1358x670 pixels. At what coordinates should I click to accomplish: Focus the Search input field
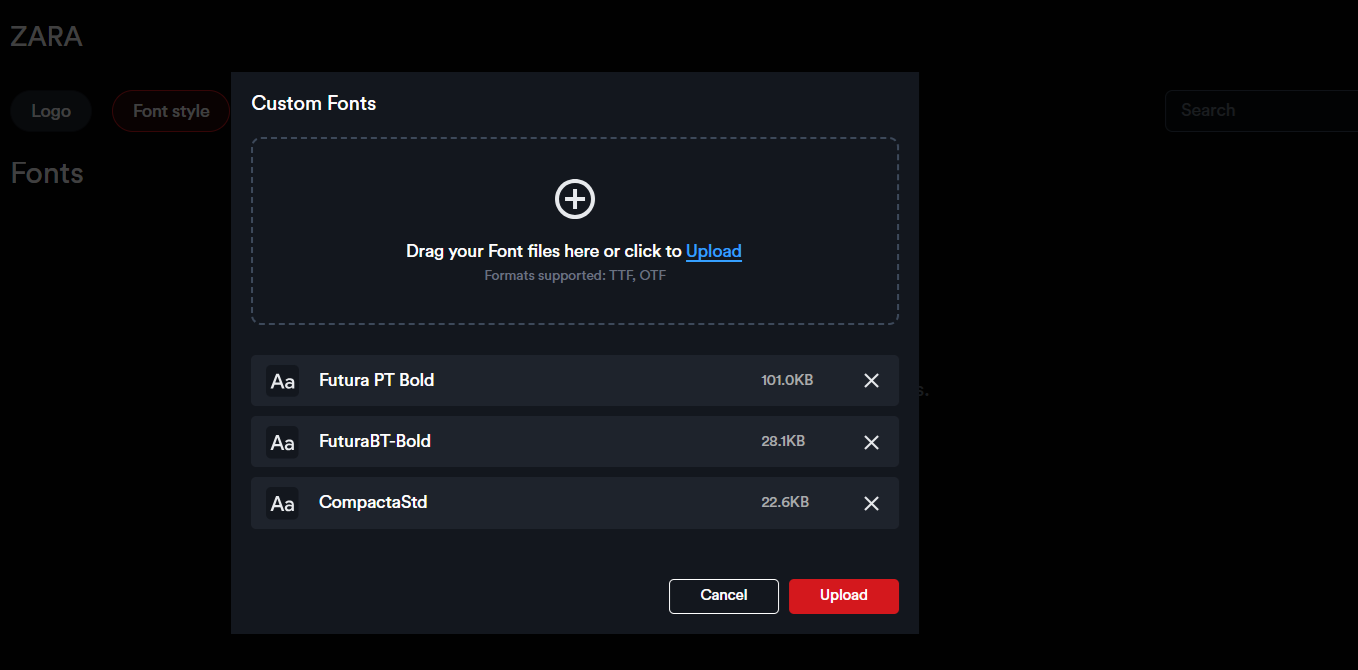[1260, 111]
